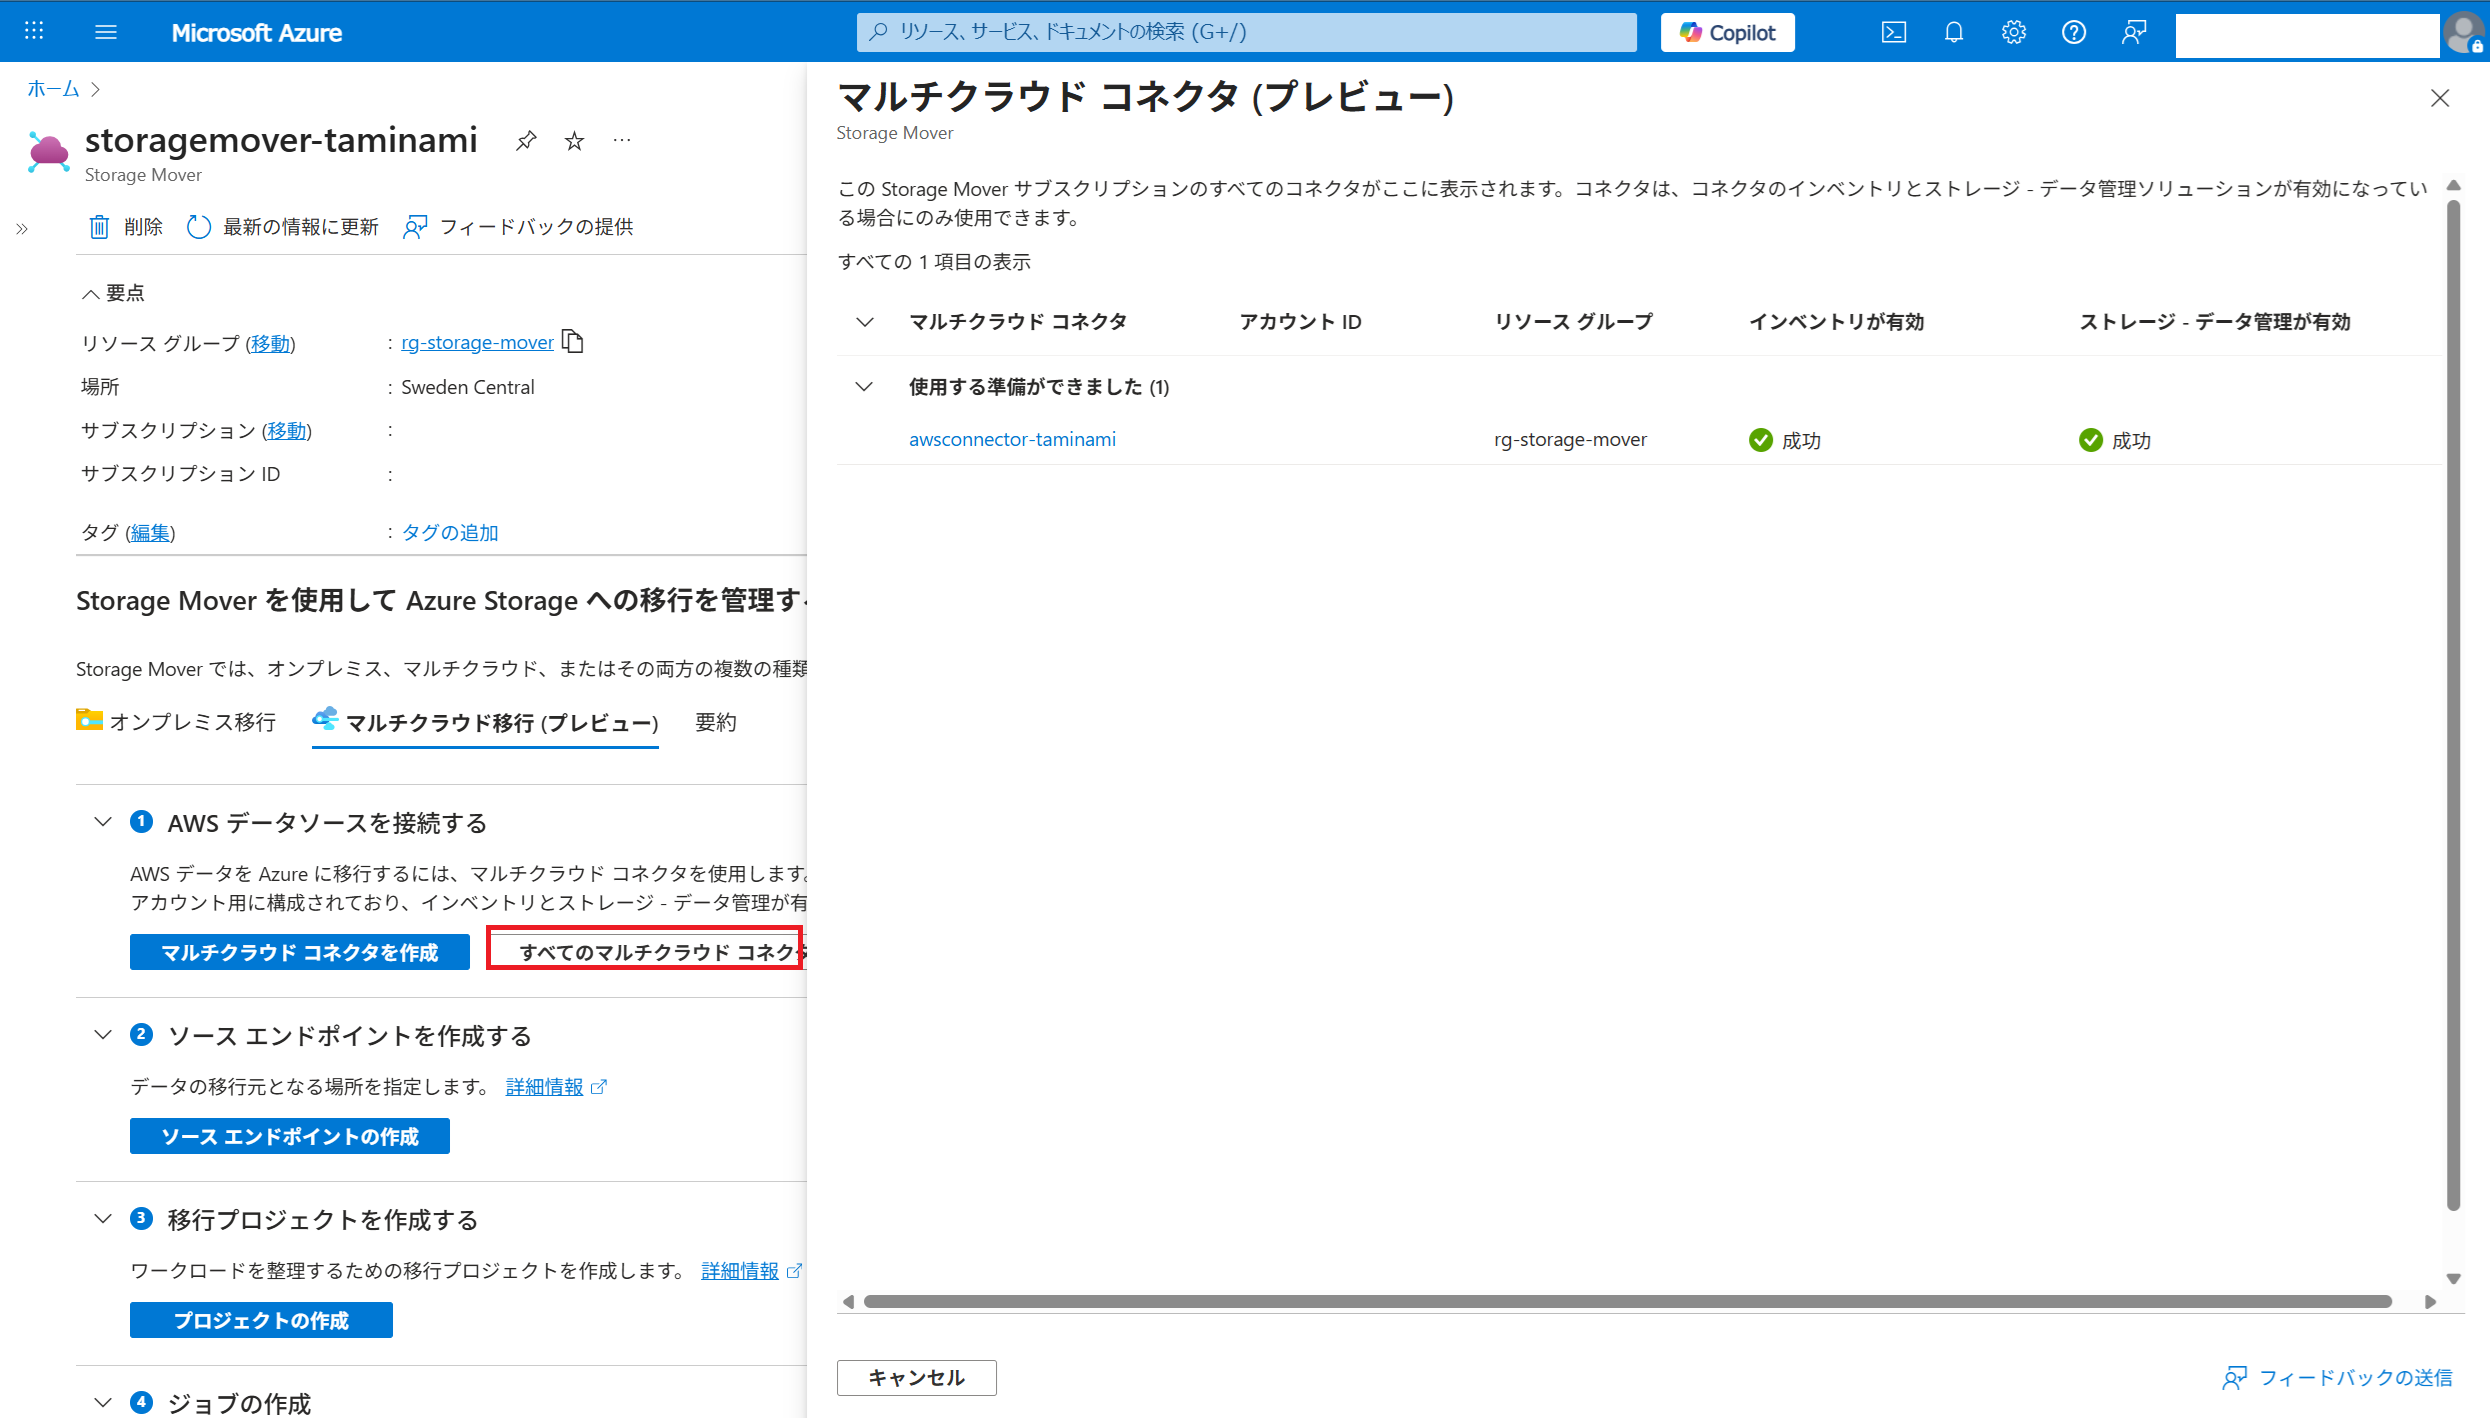Click インベントリが有効 column header
Image resolution: width=2490 pixels, height=1418 pixels.
point(1836,322)
